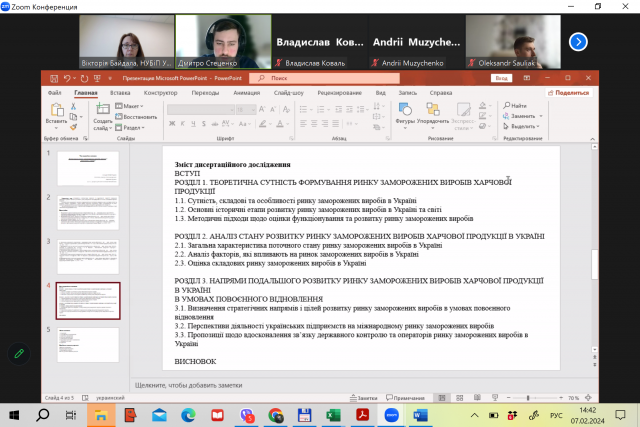Toggle center text alignment

[x=314, y=124]
